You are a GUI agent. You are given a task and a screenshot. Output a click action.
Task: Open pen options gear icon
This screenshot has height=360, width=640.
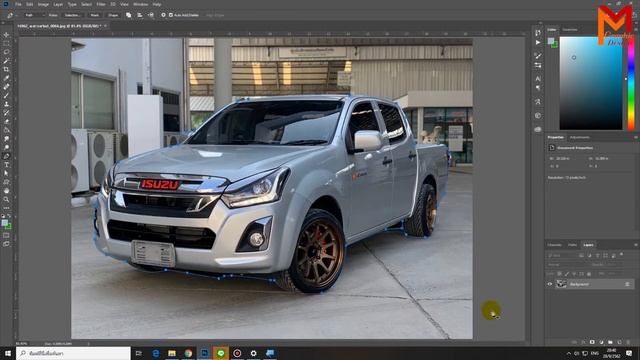click(x=163, y=15)
